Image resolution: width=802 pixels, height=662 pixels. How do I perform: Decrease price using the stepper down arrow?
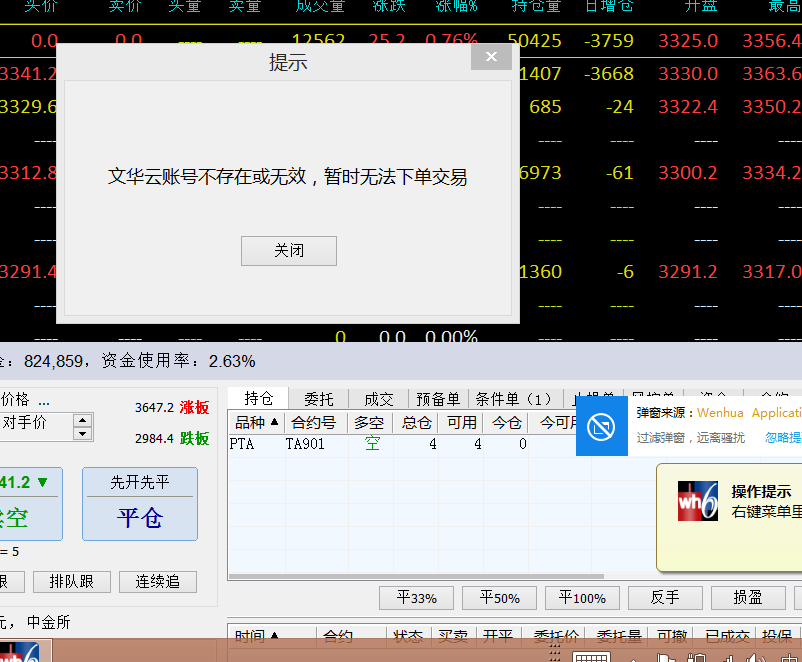coord(83,433)
